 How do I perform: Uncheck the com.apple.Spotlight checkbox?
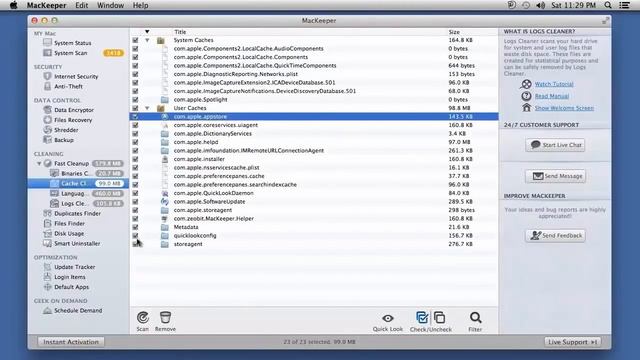tap(135, 100)
